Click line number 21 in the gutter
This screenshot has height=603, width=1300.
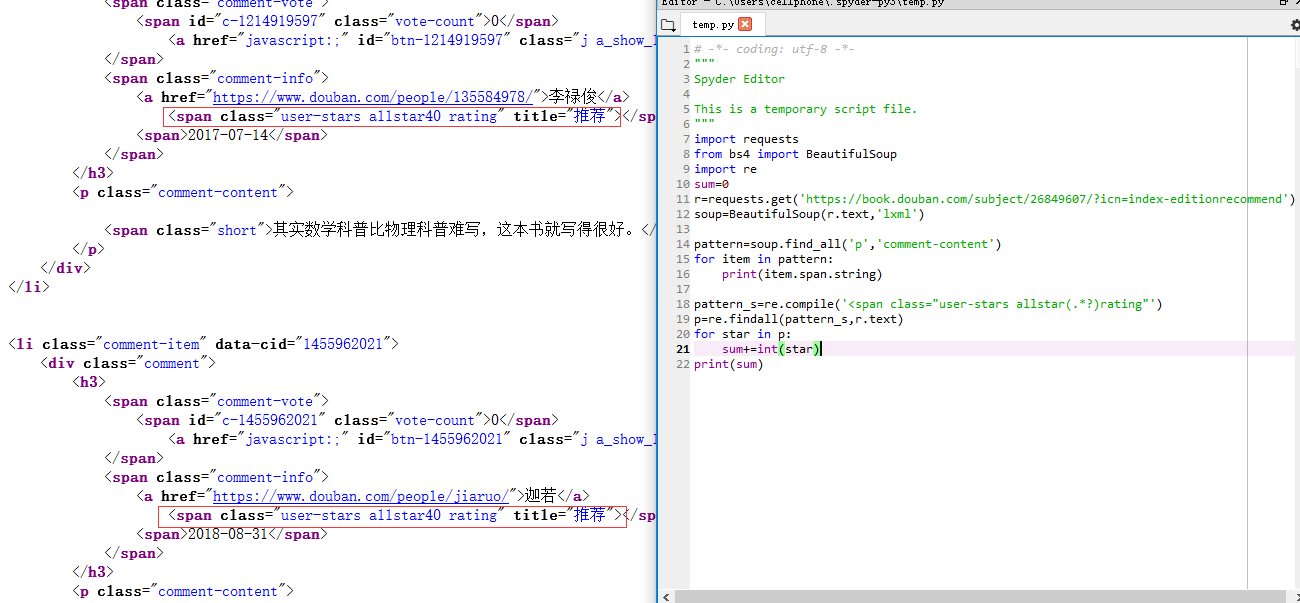(683, 349)
